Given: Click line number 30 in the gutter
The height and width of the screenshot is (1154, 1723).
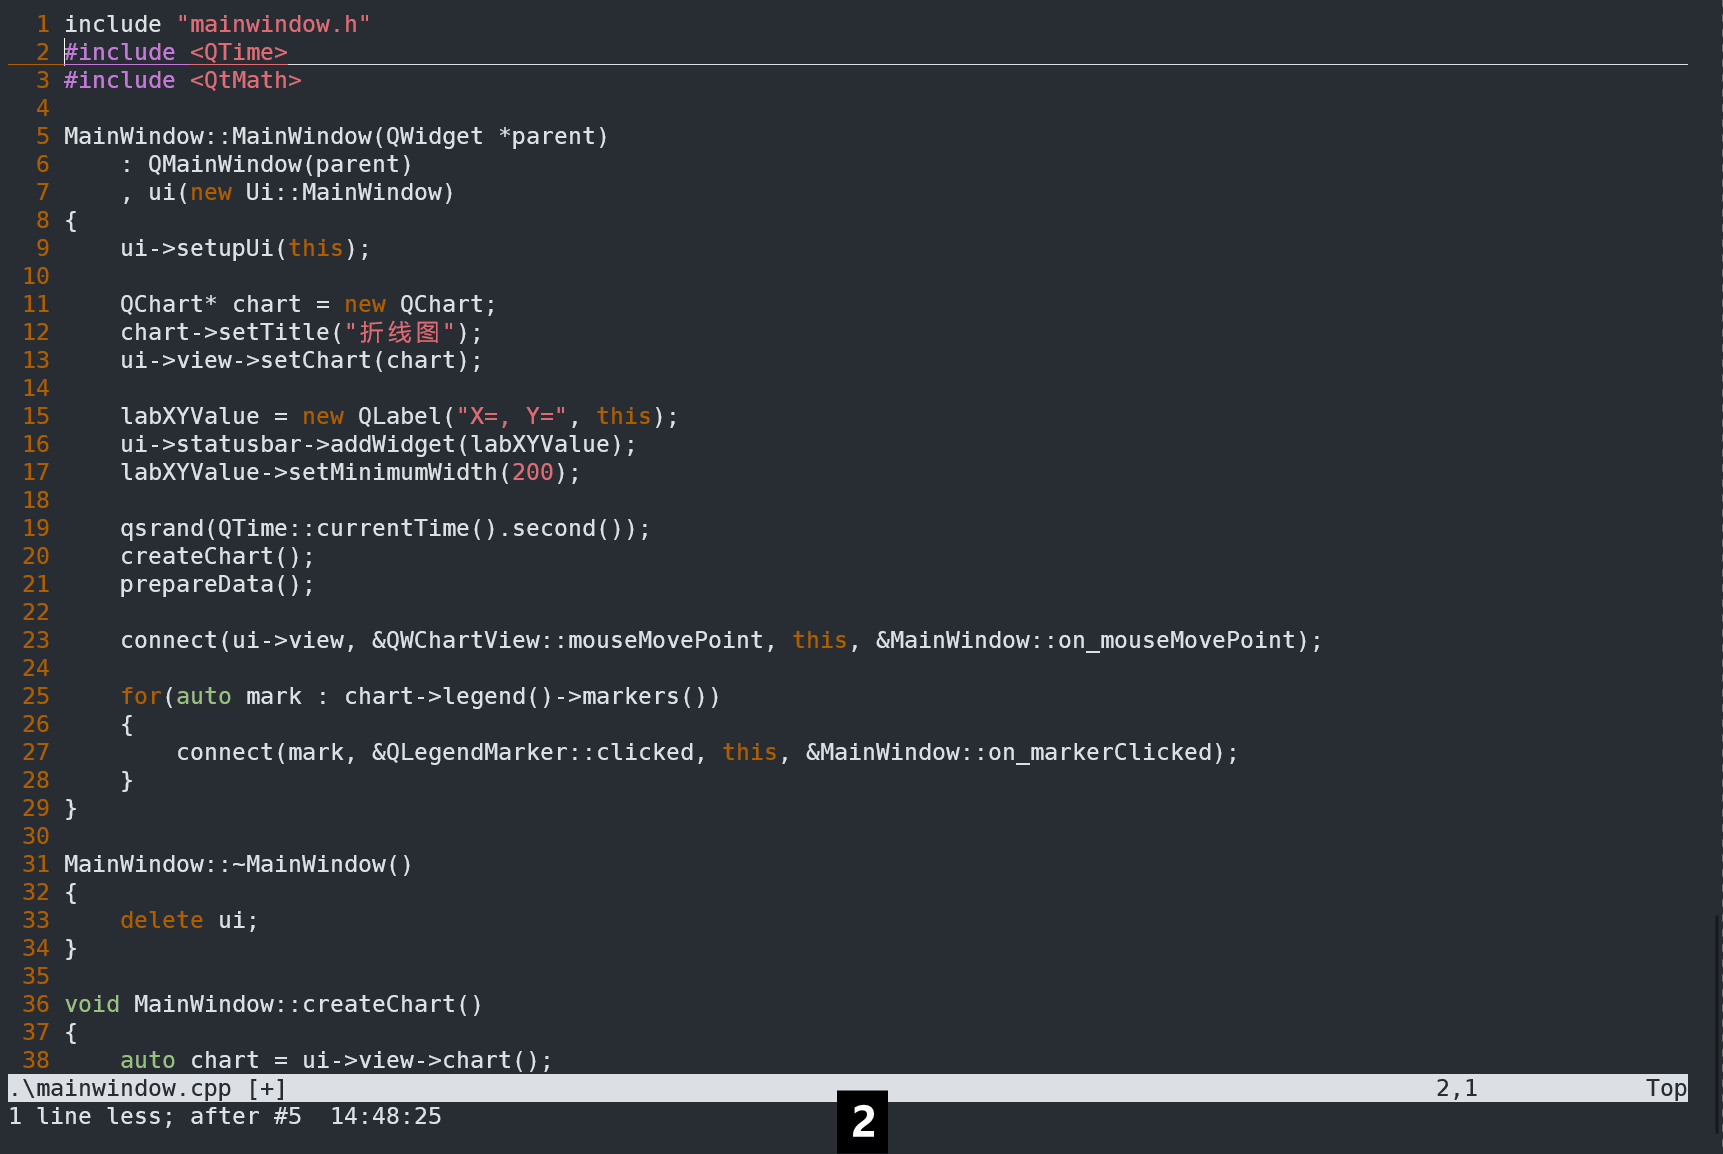Looking at the screenshot, I should (x=36, y=836).
